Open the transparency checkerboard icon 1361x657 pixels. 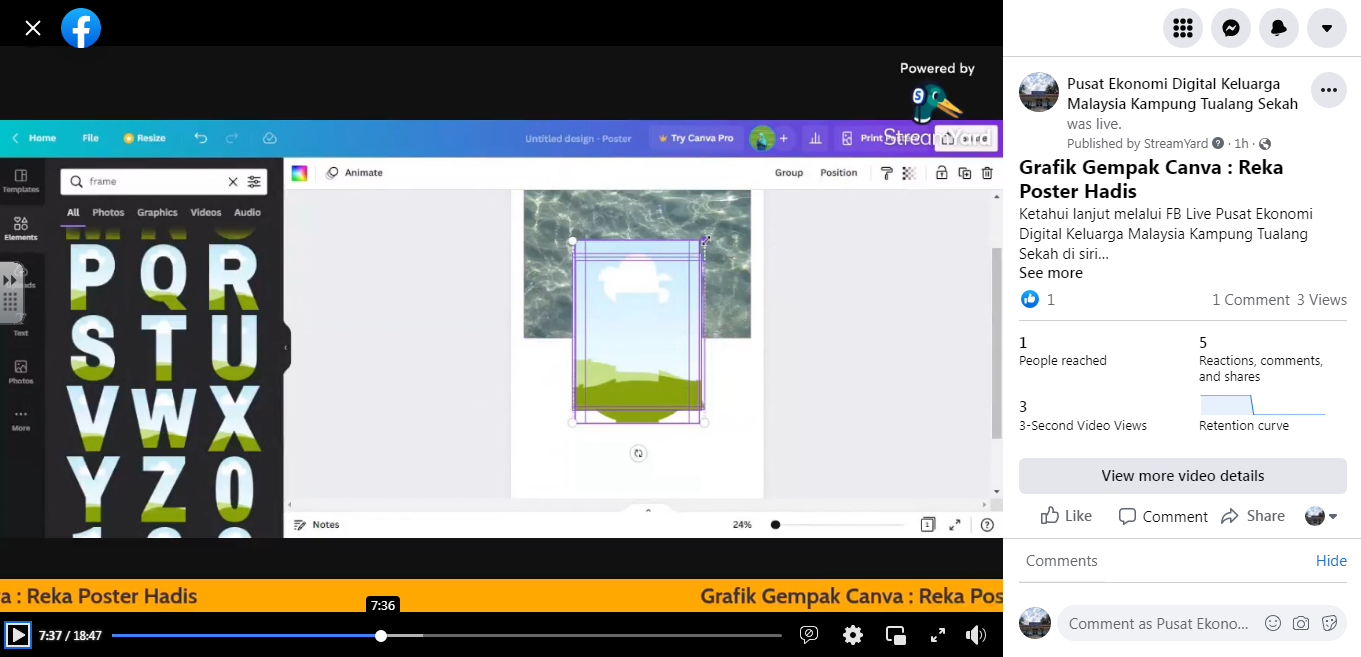909,173
